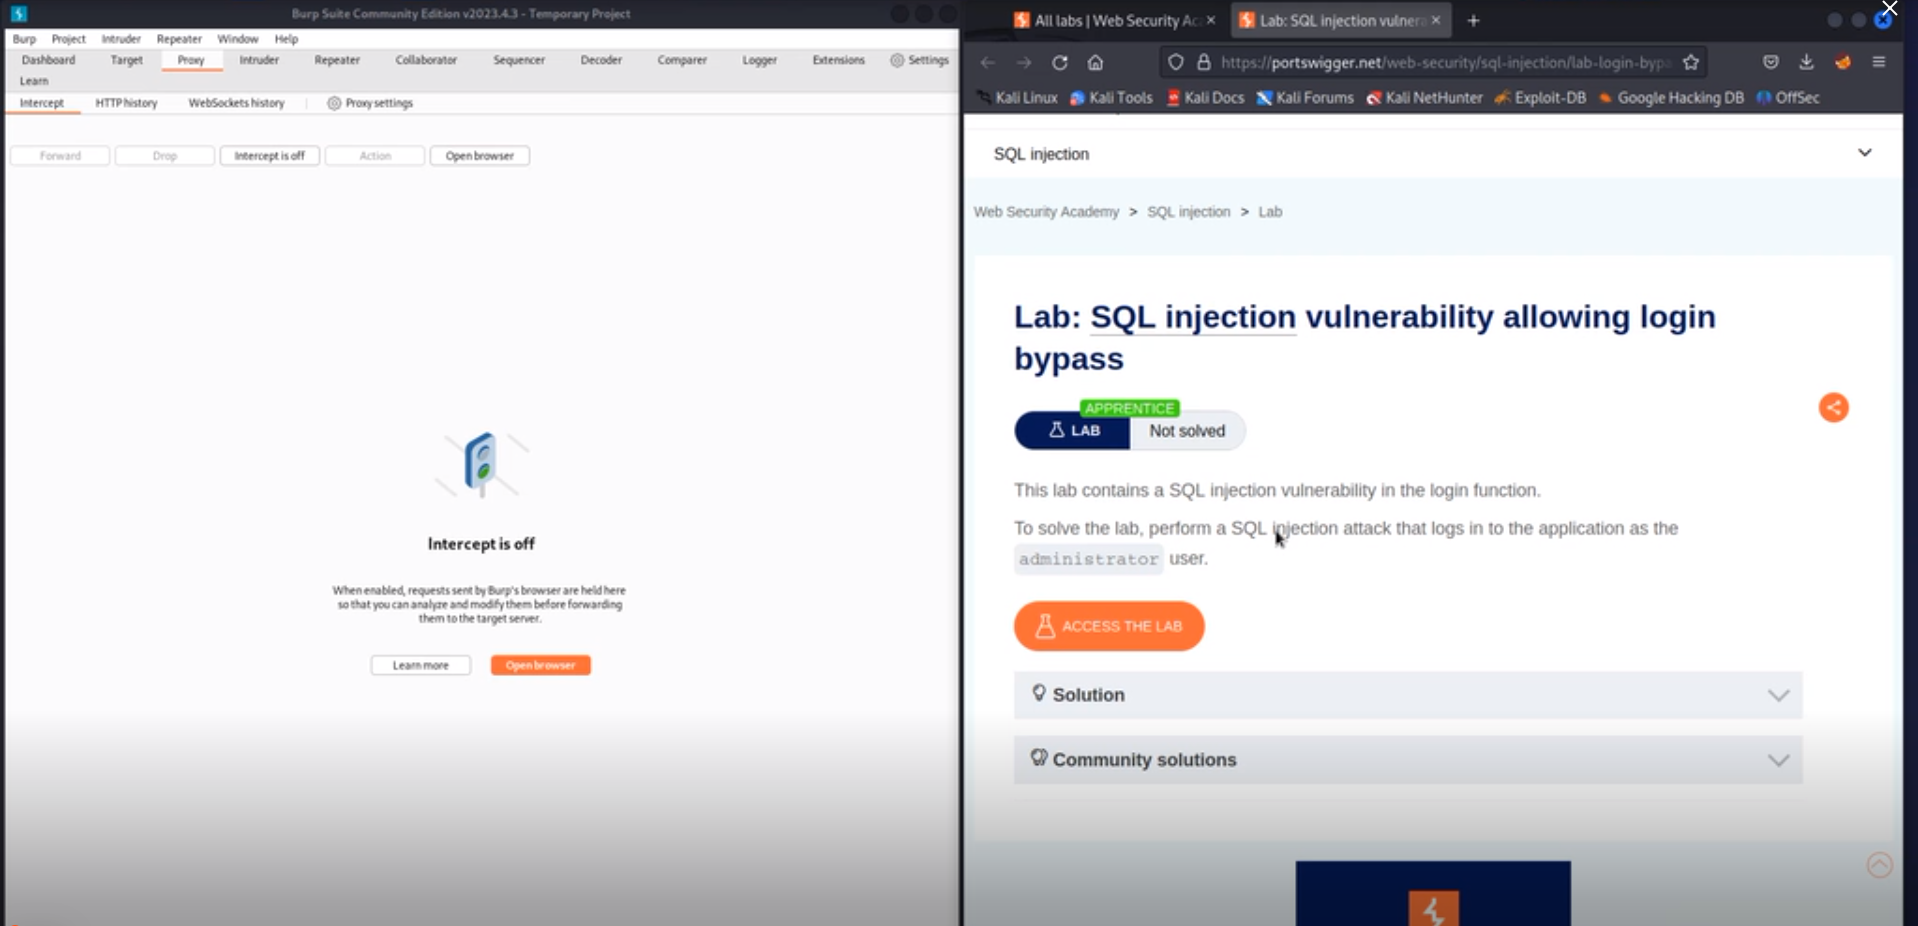Open Firefox downloads icon
The image size is (1918, 926).
(1806, 62)
